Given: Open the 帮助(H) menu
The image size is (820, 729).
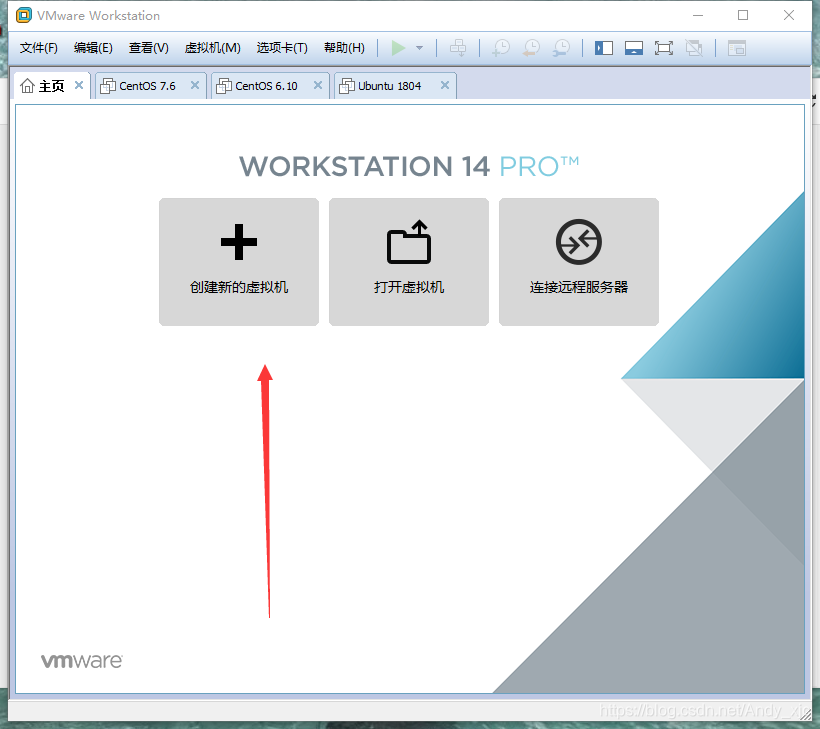Looking at the screenshot, I should click(x=344, y=48).
